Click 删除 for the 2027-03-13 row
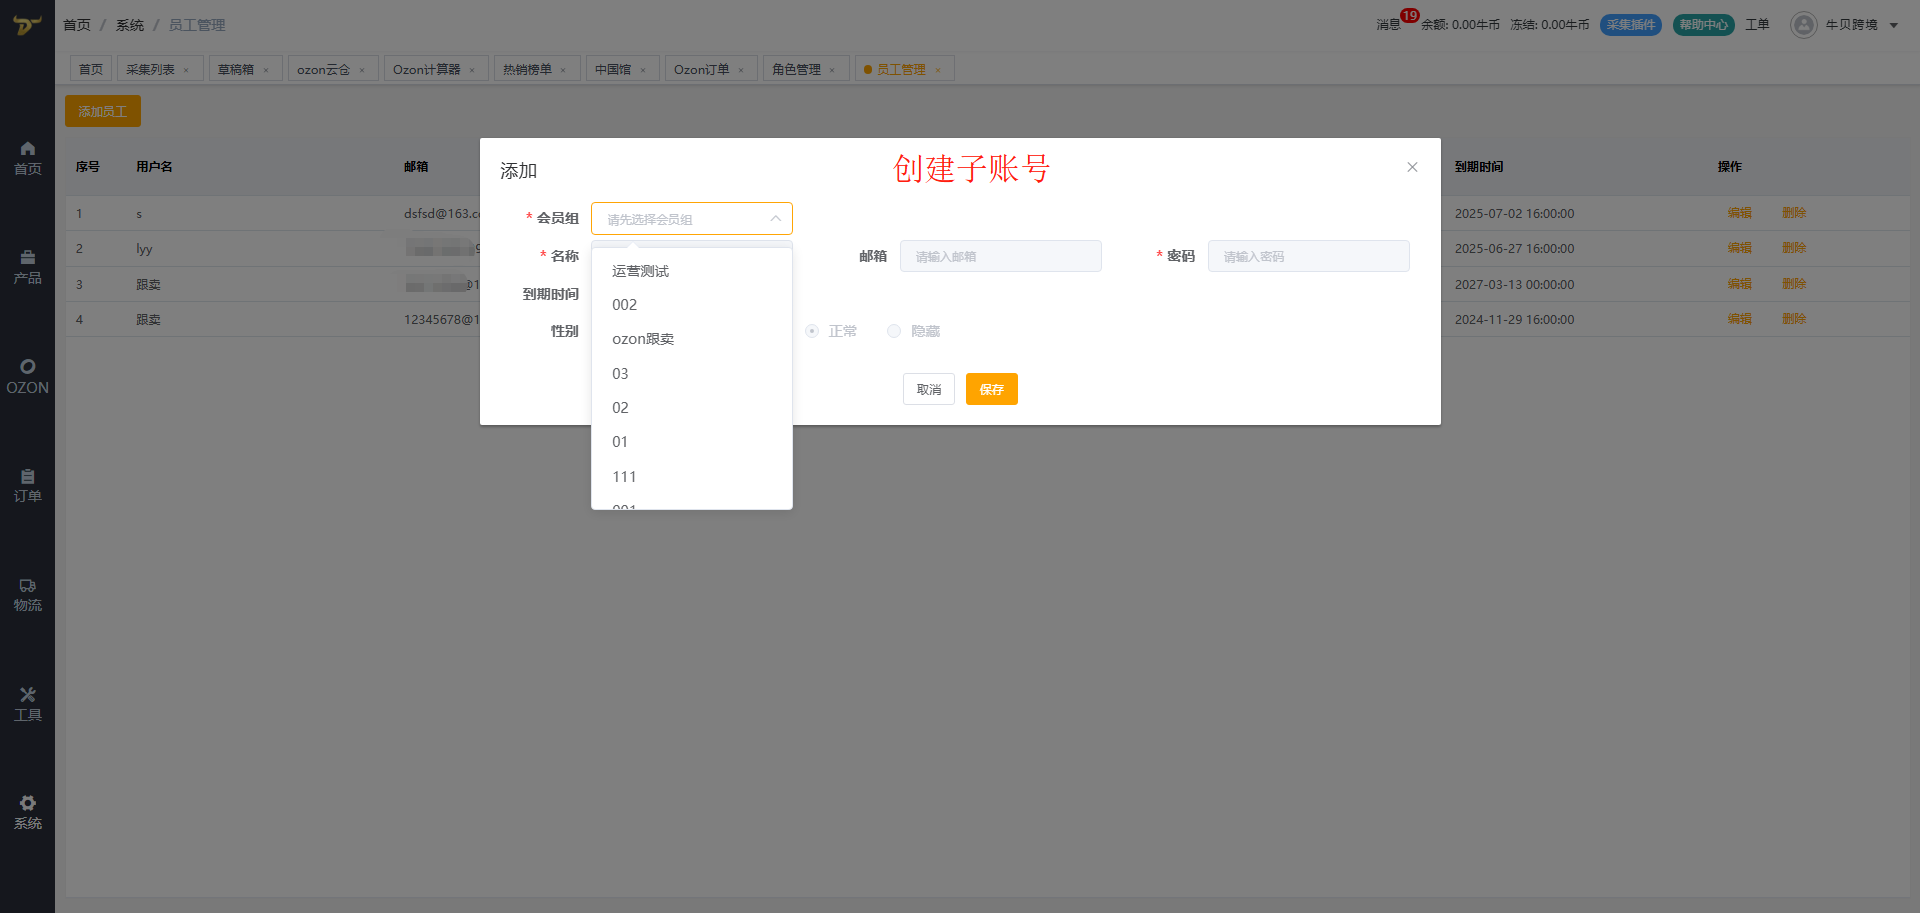 (1794, 284)
